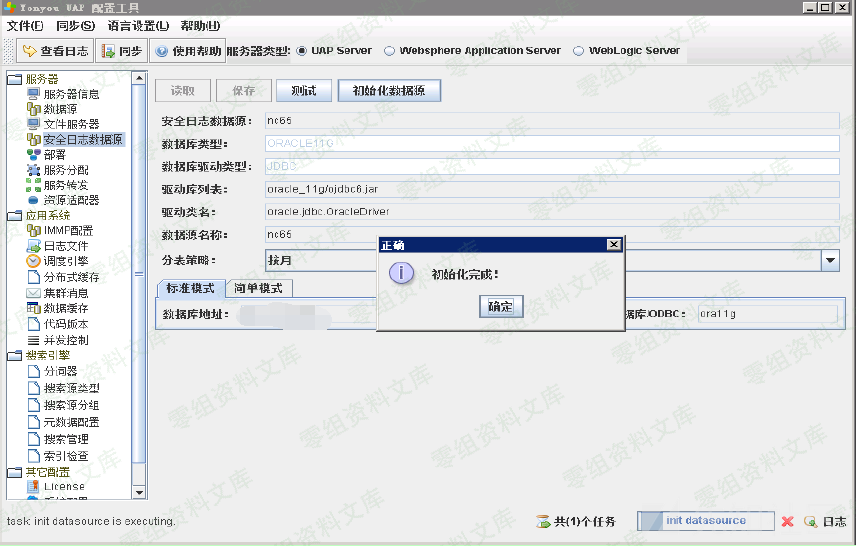Viewport: 856px width, 546px height.
Task: Click the 初始化数据源 button
Action: coord(389,91)
